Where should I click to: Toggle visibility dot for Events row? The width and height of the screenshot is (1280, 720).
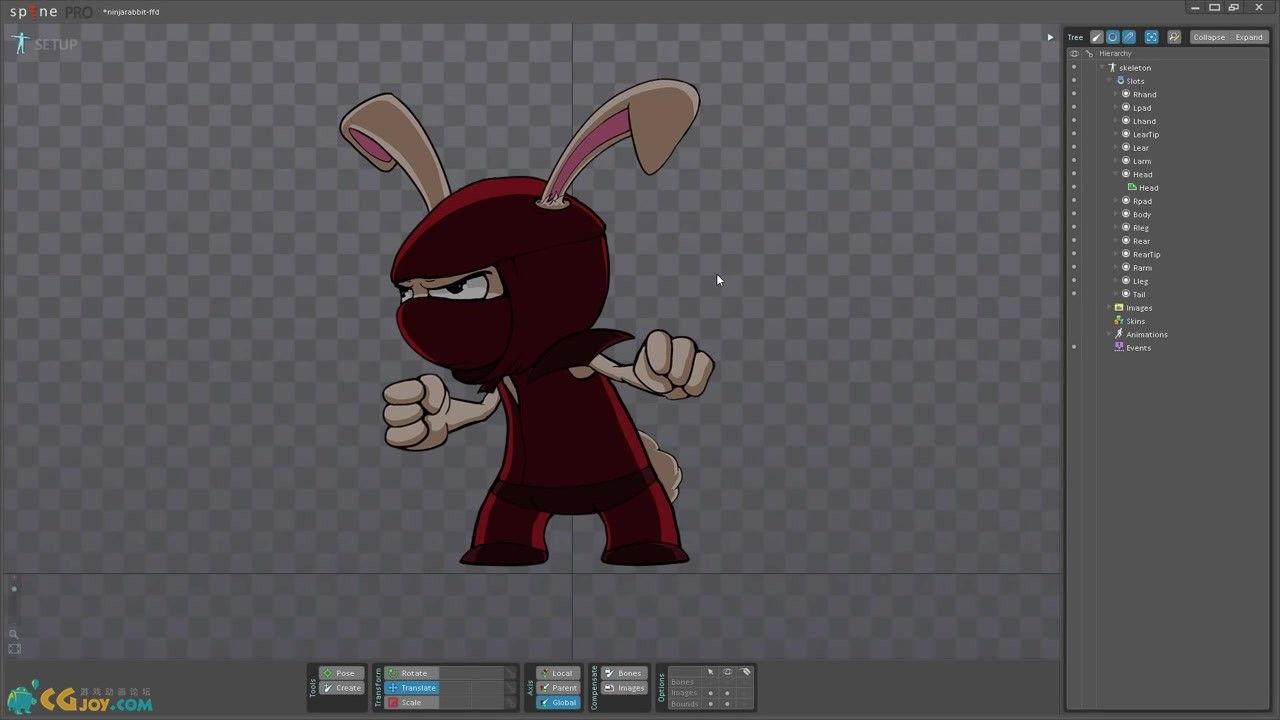(x=1074, y=347)
